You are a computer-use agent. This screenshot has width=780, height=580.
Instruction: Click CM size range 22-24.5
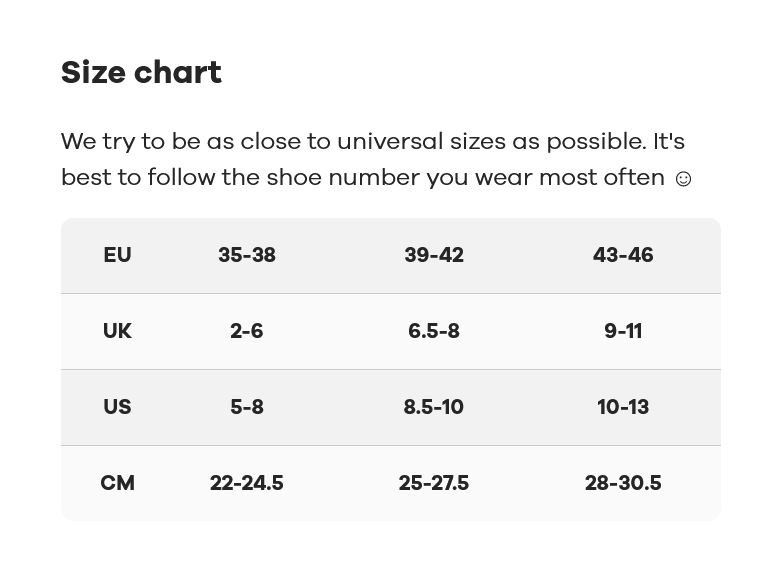pos(247,483)
